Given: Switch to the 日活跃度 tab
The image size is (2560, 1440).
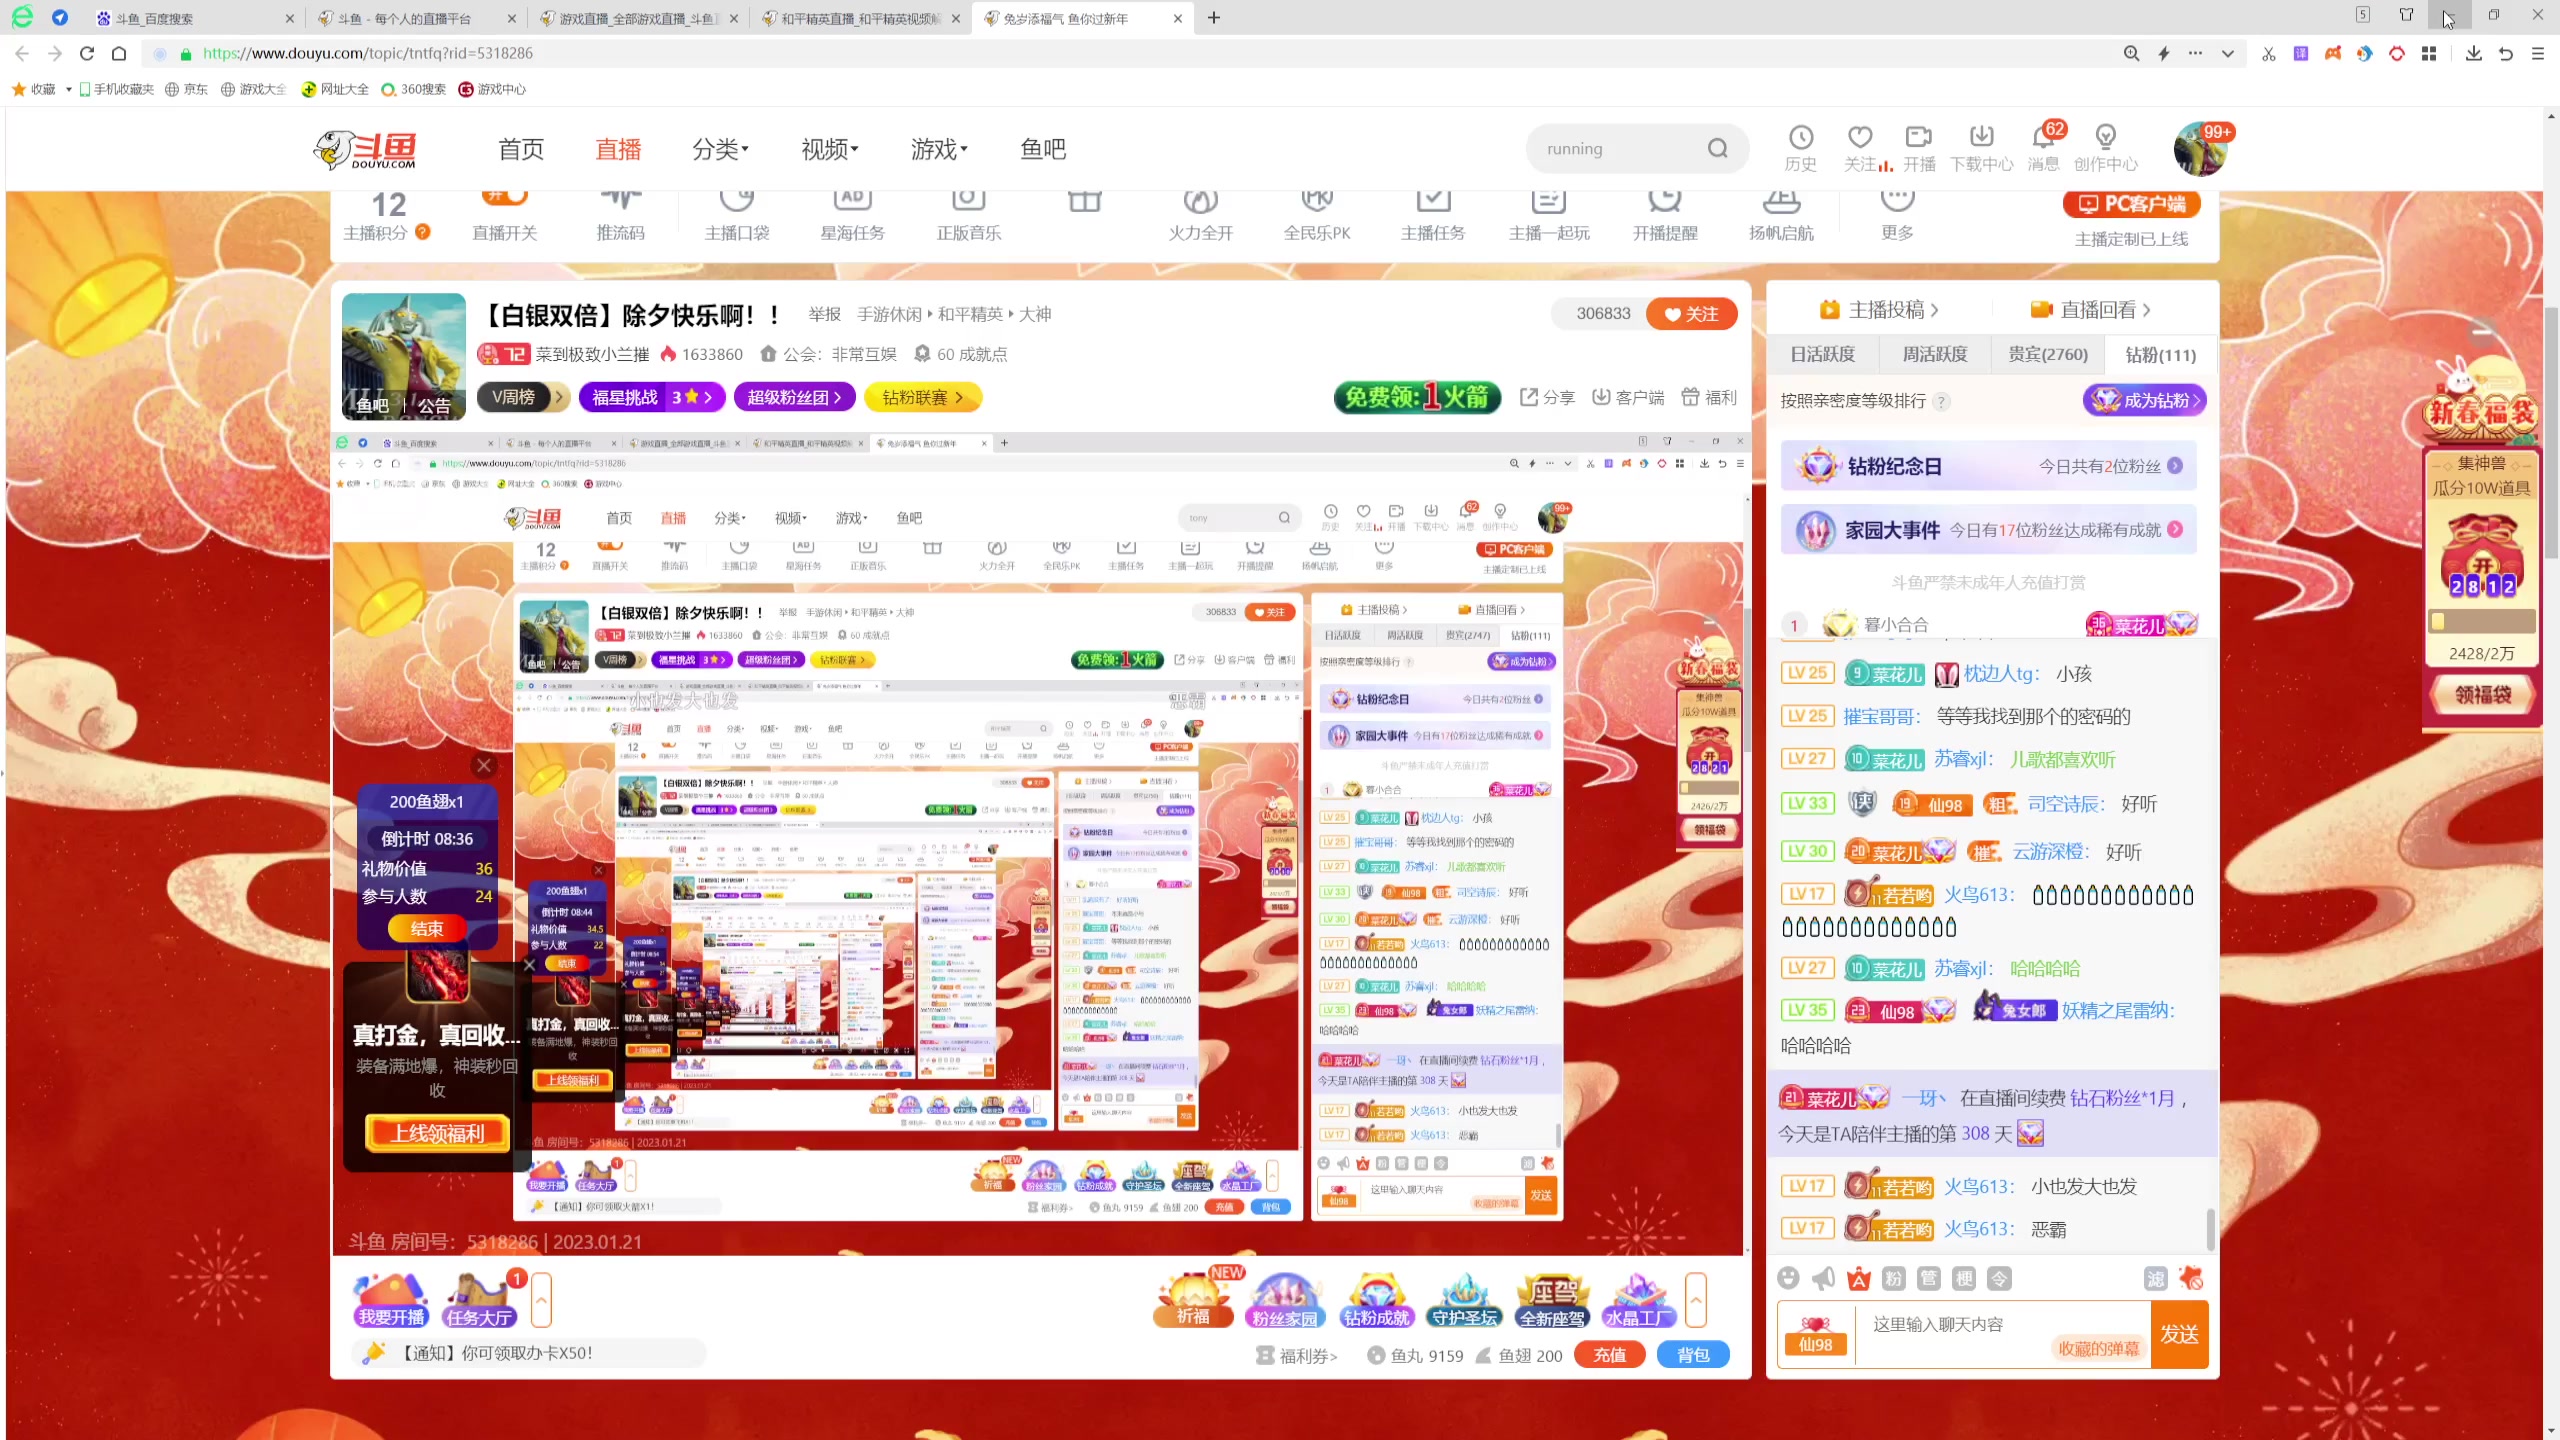Looking at the screenshot, I should [1822, 354].
